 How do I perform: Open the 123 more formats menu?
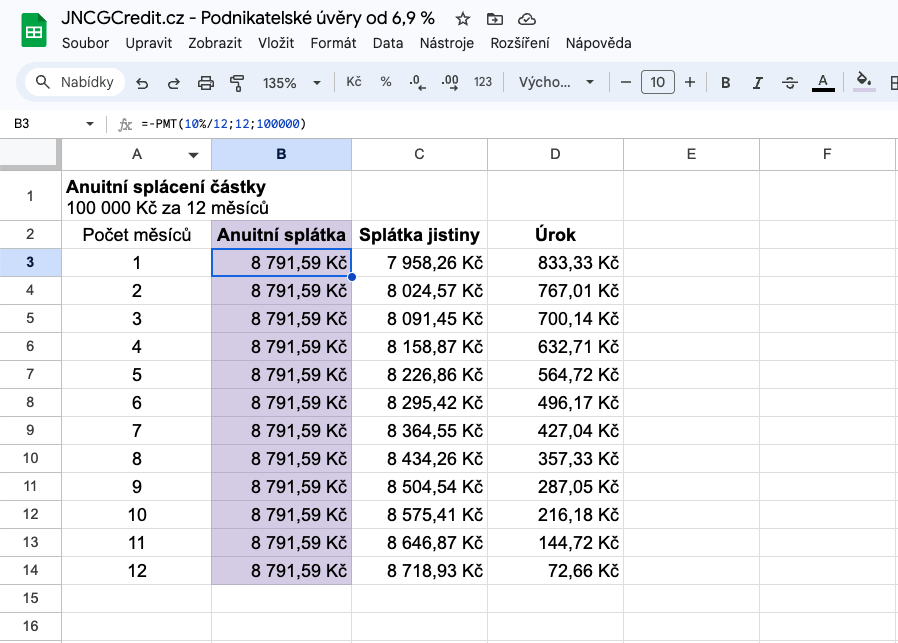483,82
